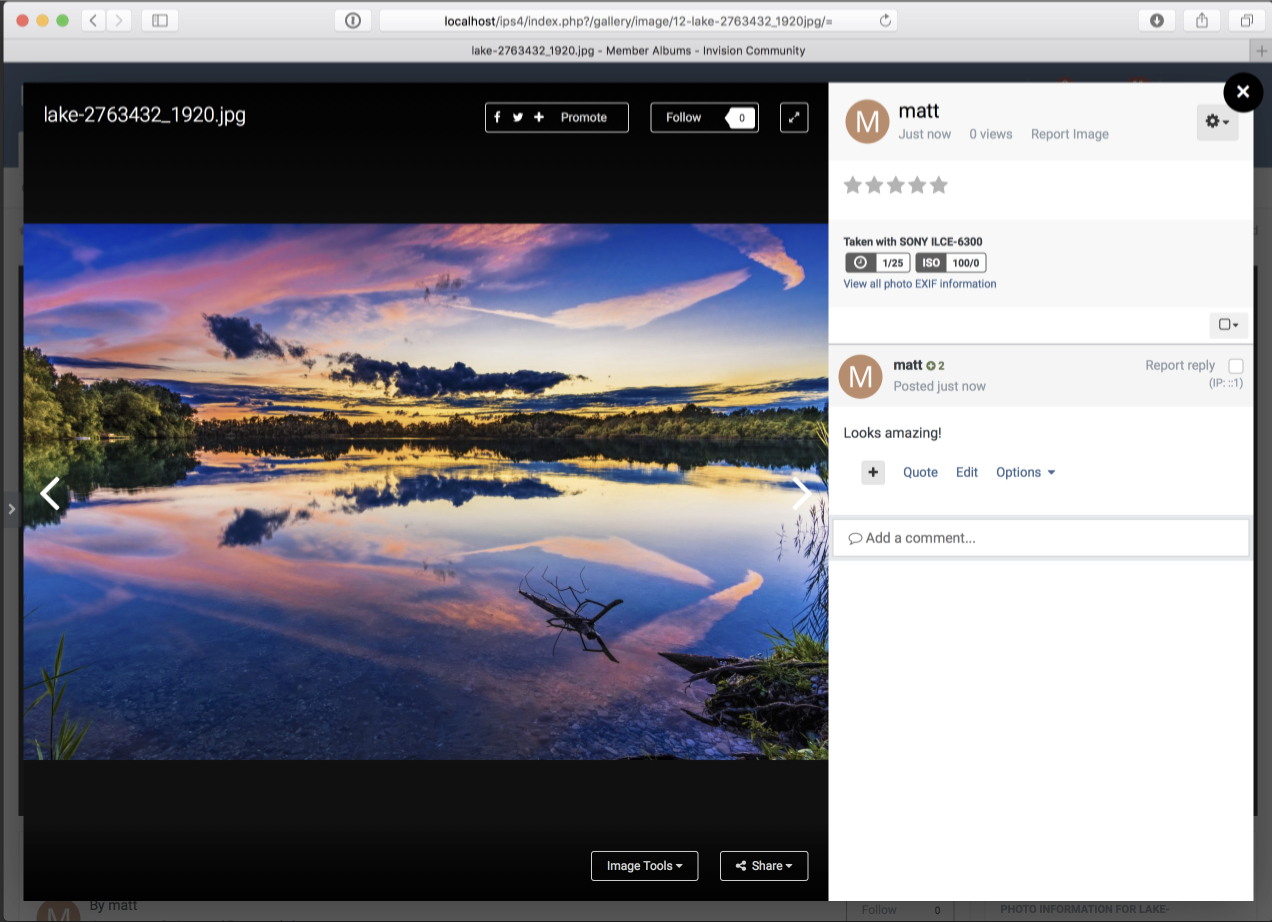Click matt's avatar beside the comment
Screen dimensions: 1272x922
pos(860,376)
